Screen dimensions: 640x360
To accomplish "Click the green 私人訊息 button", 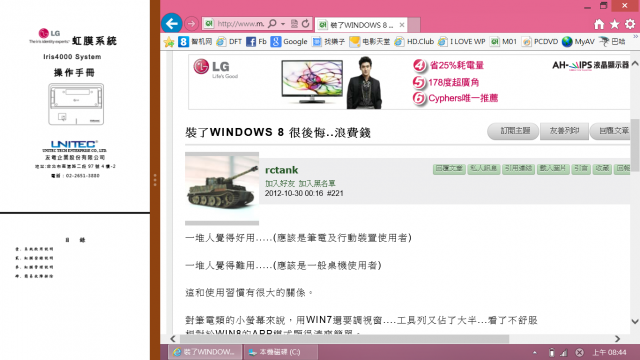I will point(483,169).
